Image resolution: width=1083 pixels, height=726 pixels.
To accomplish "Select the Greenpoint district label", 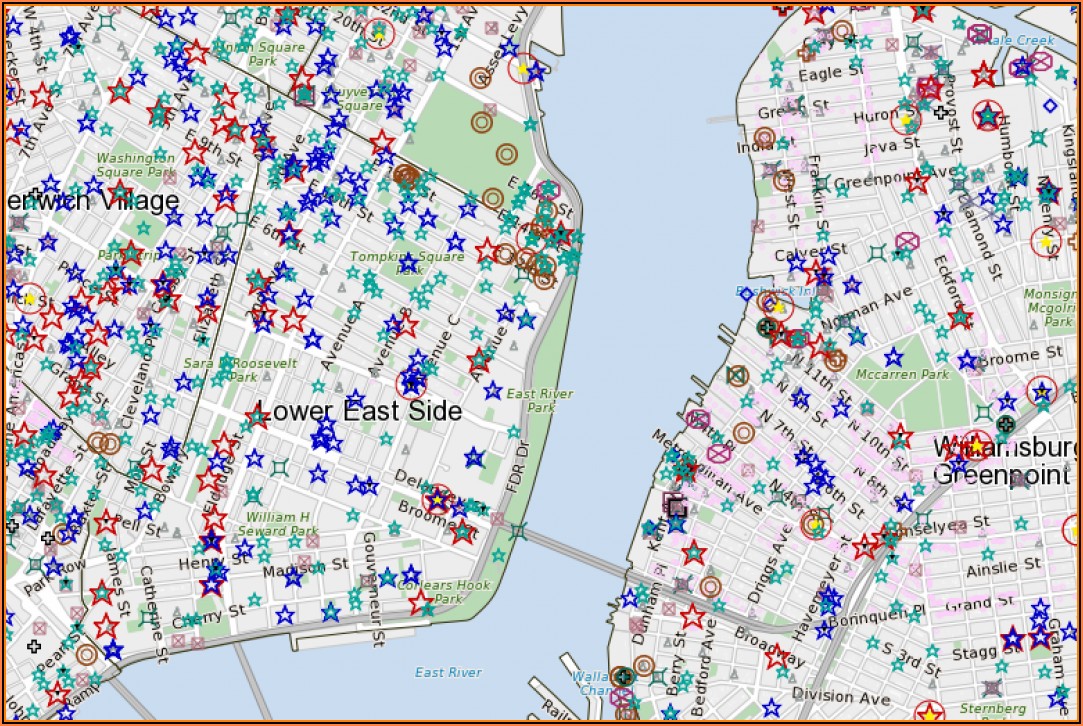I will [1001, 475].
